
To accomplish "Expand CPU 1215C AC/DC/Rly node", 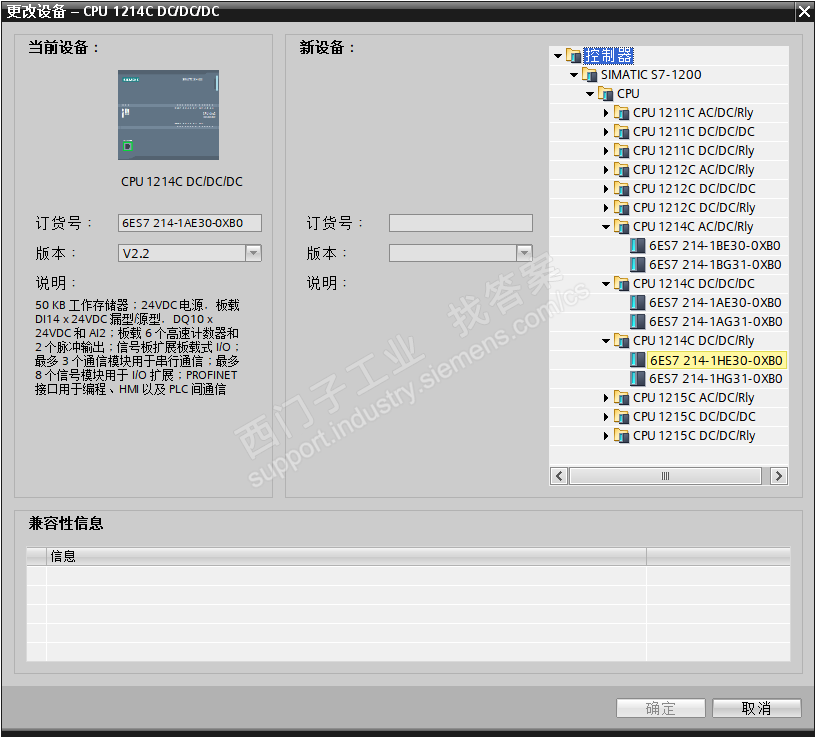I will click(606, 398).
